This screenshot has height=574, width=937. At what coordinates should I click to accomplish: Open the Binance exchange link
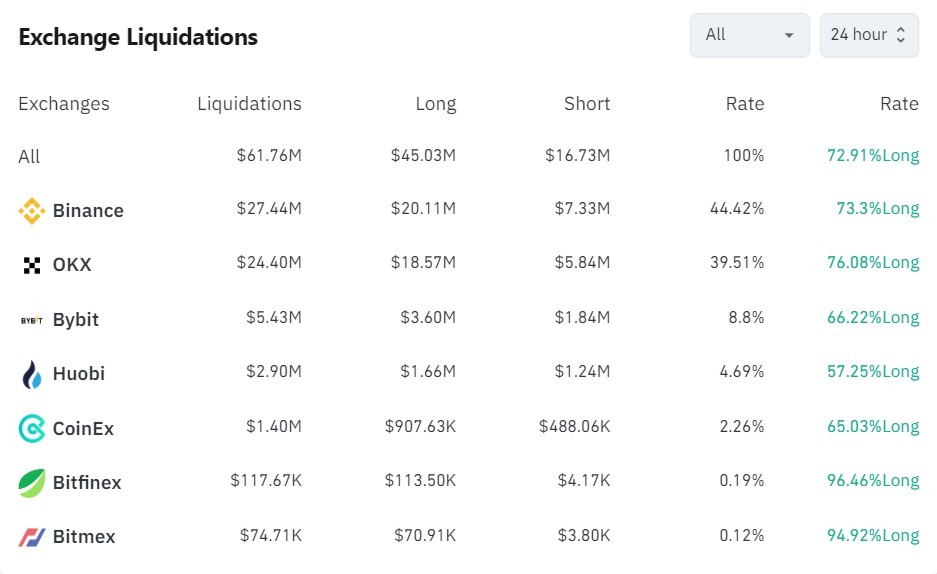(88, 211)
